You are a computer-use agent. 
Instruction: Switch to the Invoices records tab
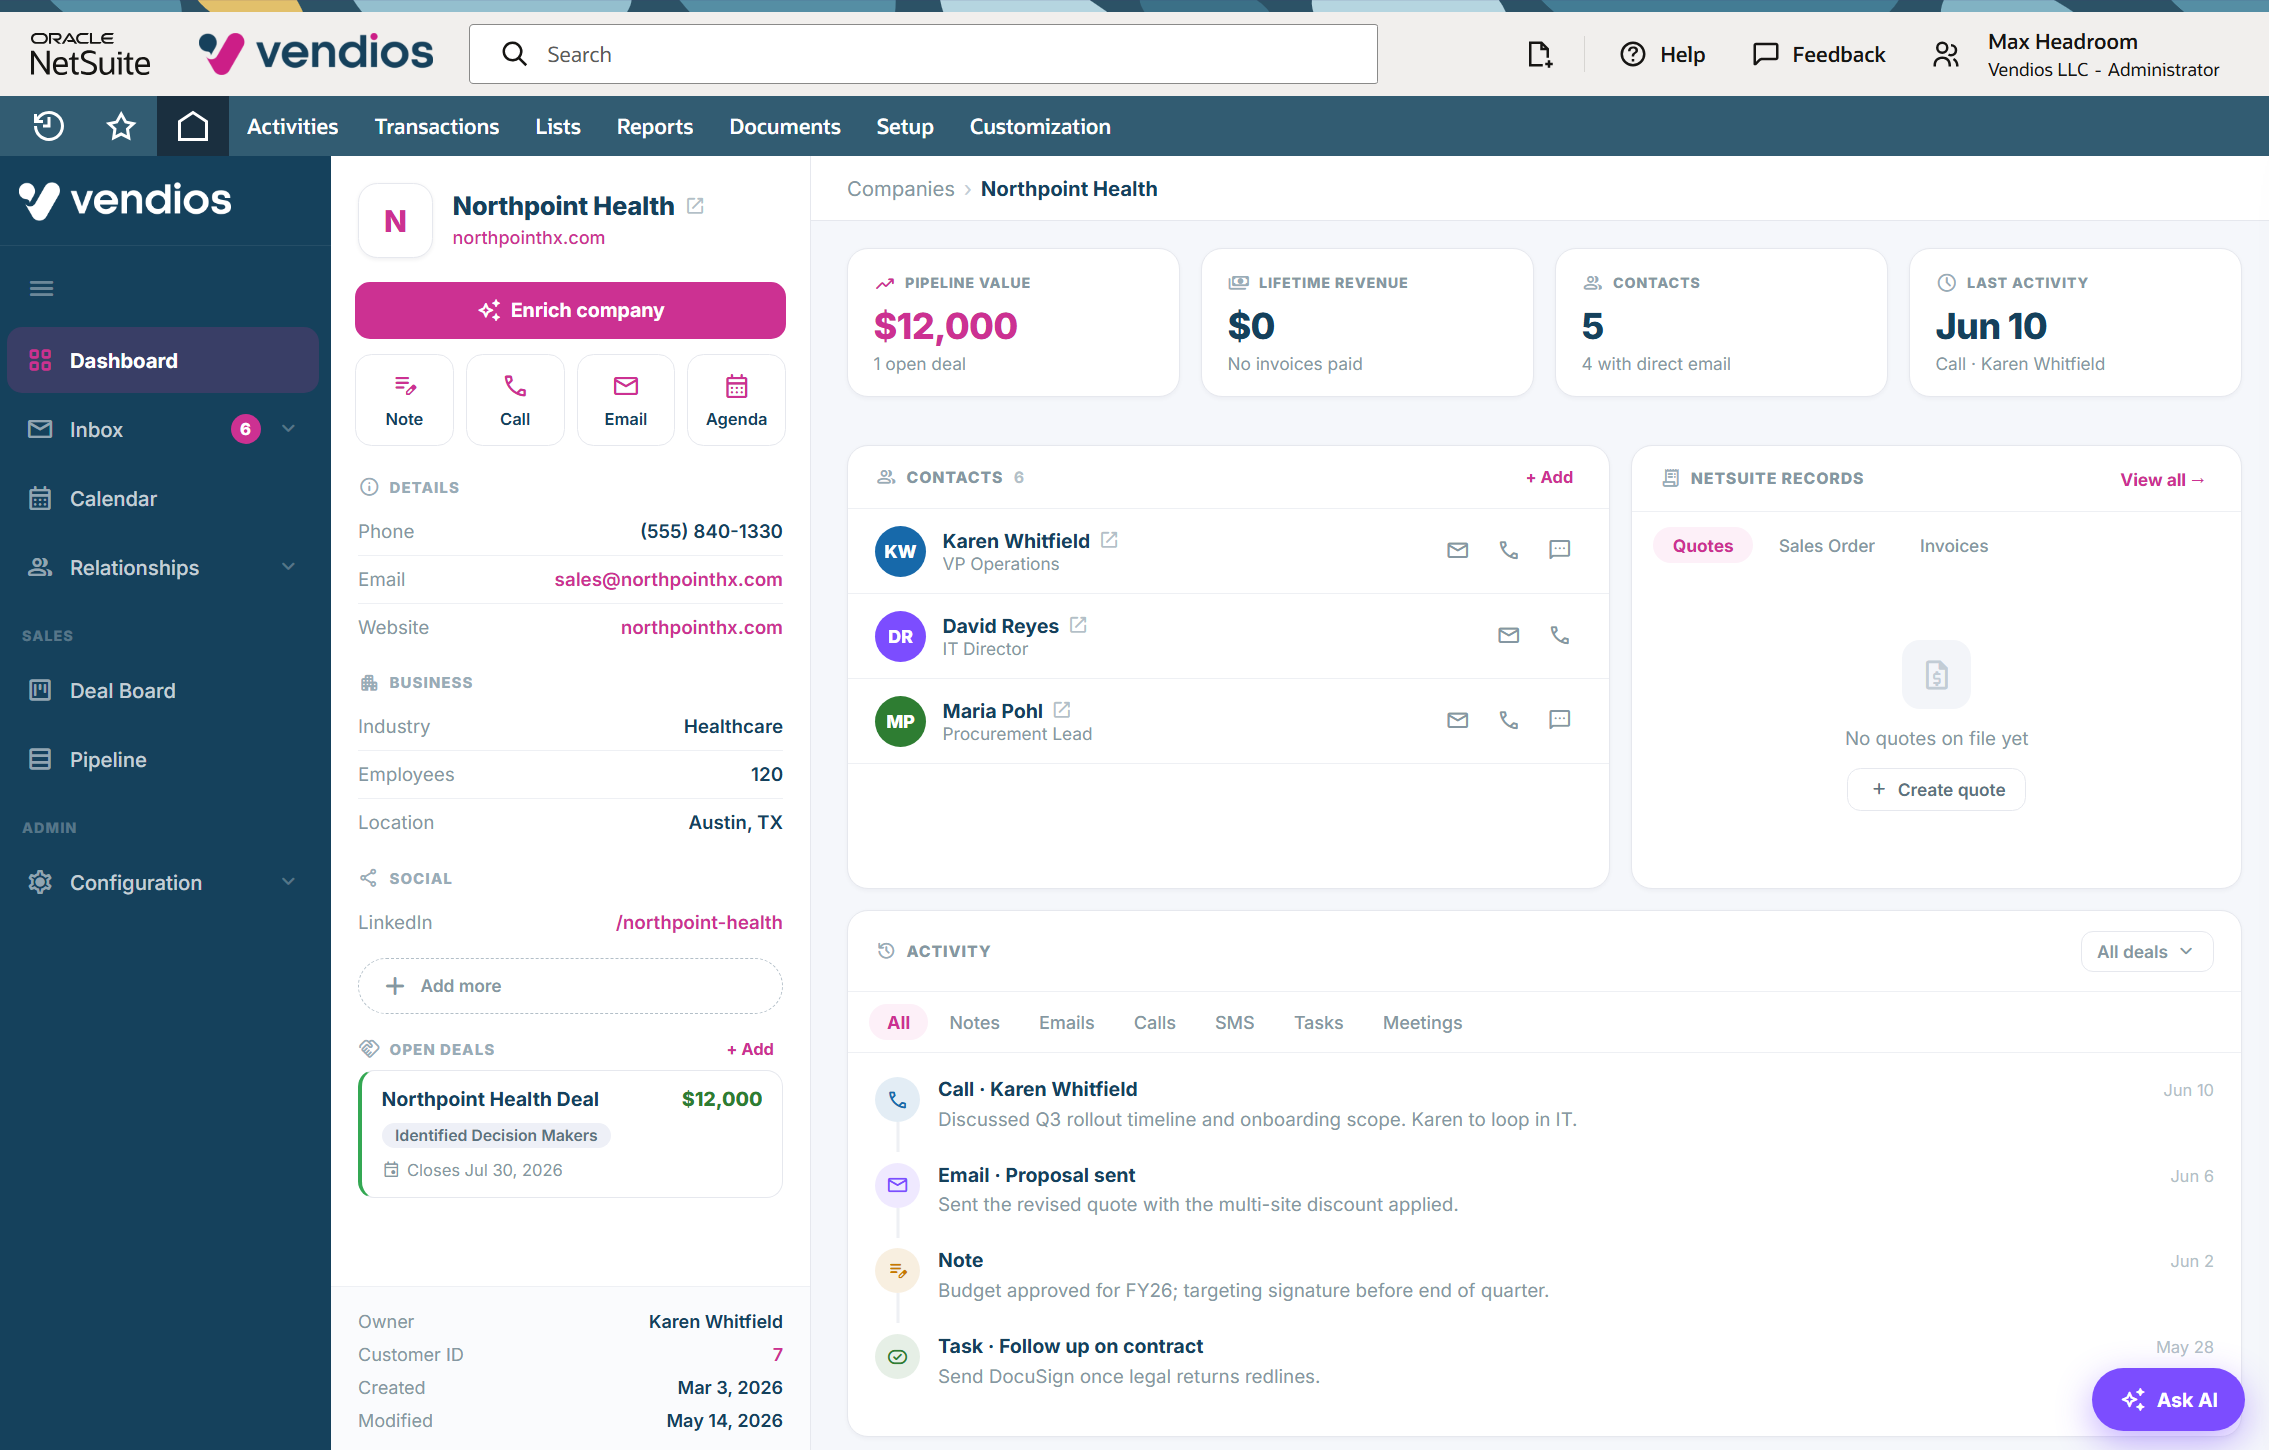pyautogui.click(x=1954, y=546)
